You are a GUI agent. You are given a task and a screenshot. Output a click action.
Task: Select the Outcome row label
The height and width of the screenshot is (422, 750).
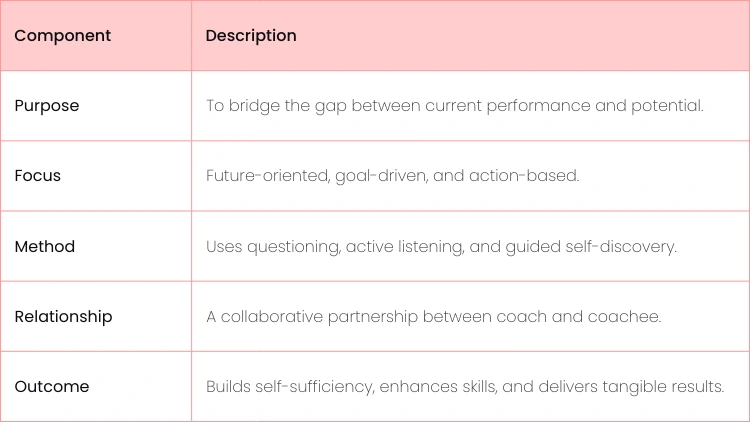click(x=52, y=386)
